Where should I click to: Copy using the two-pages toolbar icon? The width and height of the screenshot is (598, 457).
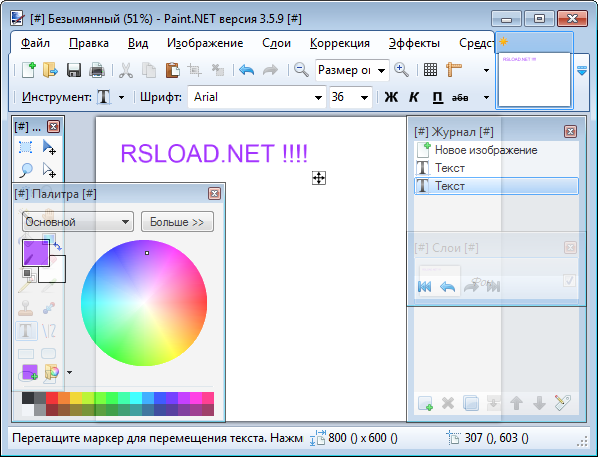(149, 70)
